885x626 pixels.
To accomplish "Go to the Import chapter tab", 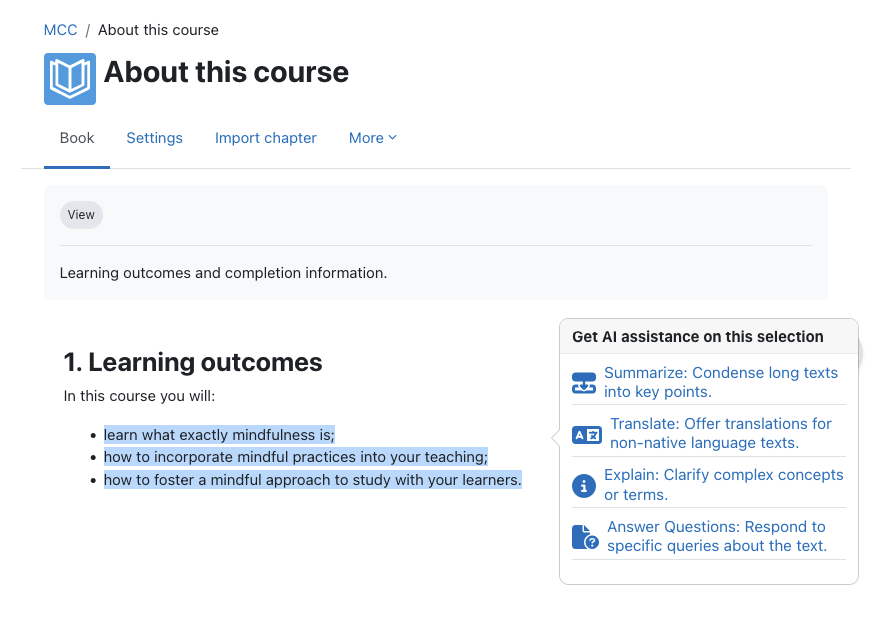I will coord(266,138).
